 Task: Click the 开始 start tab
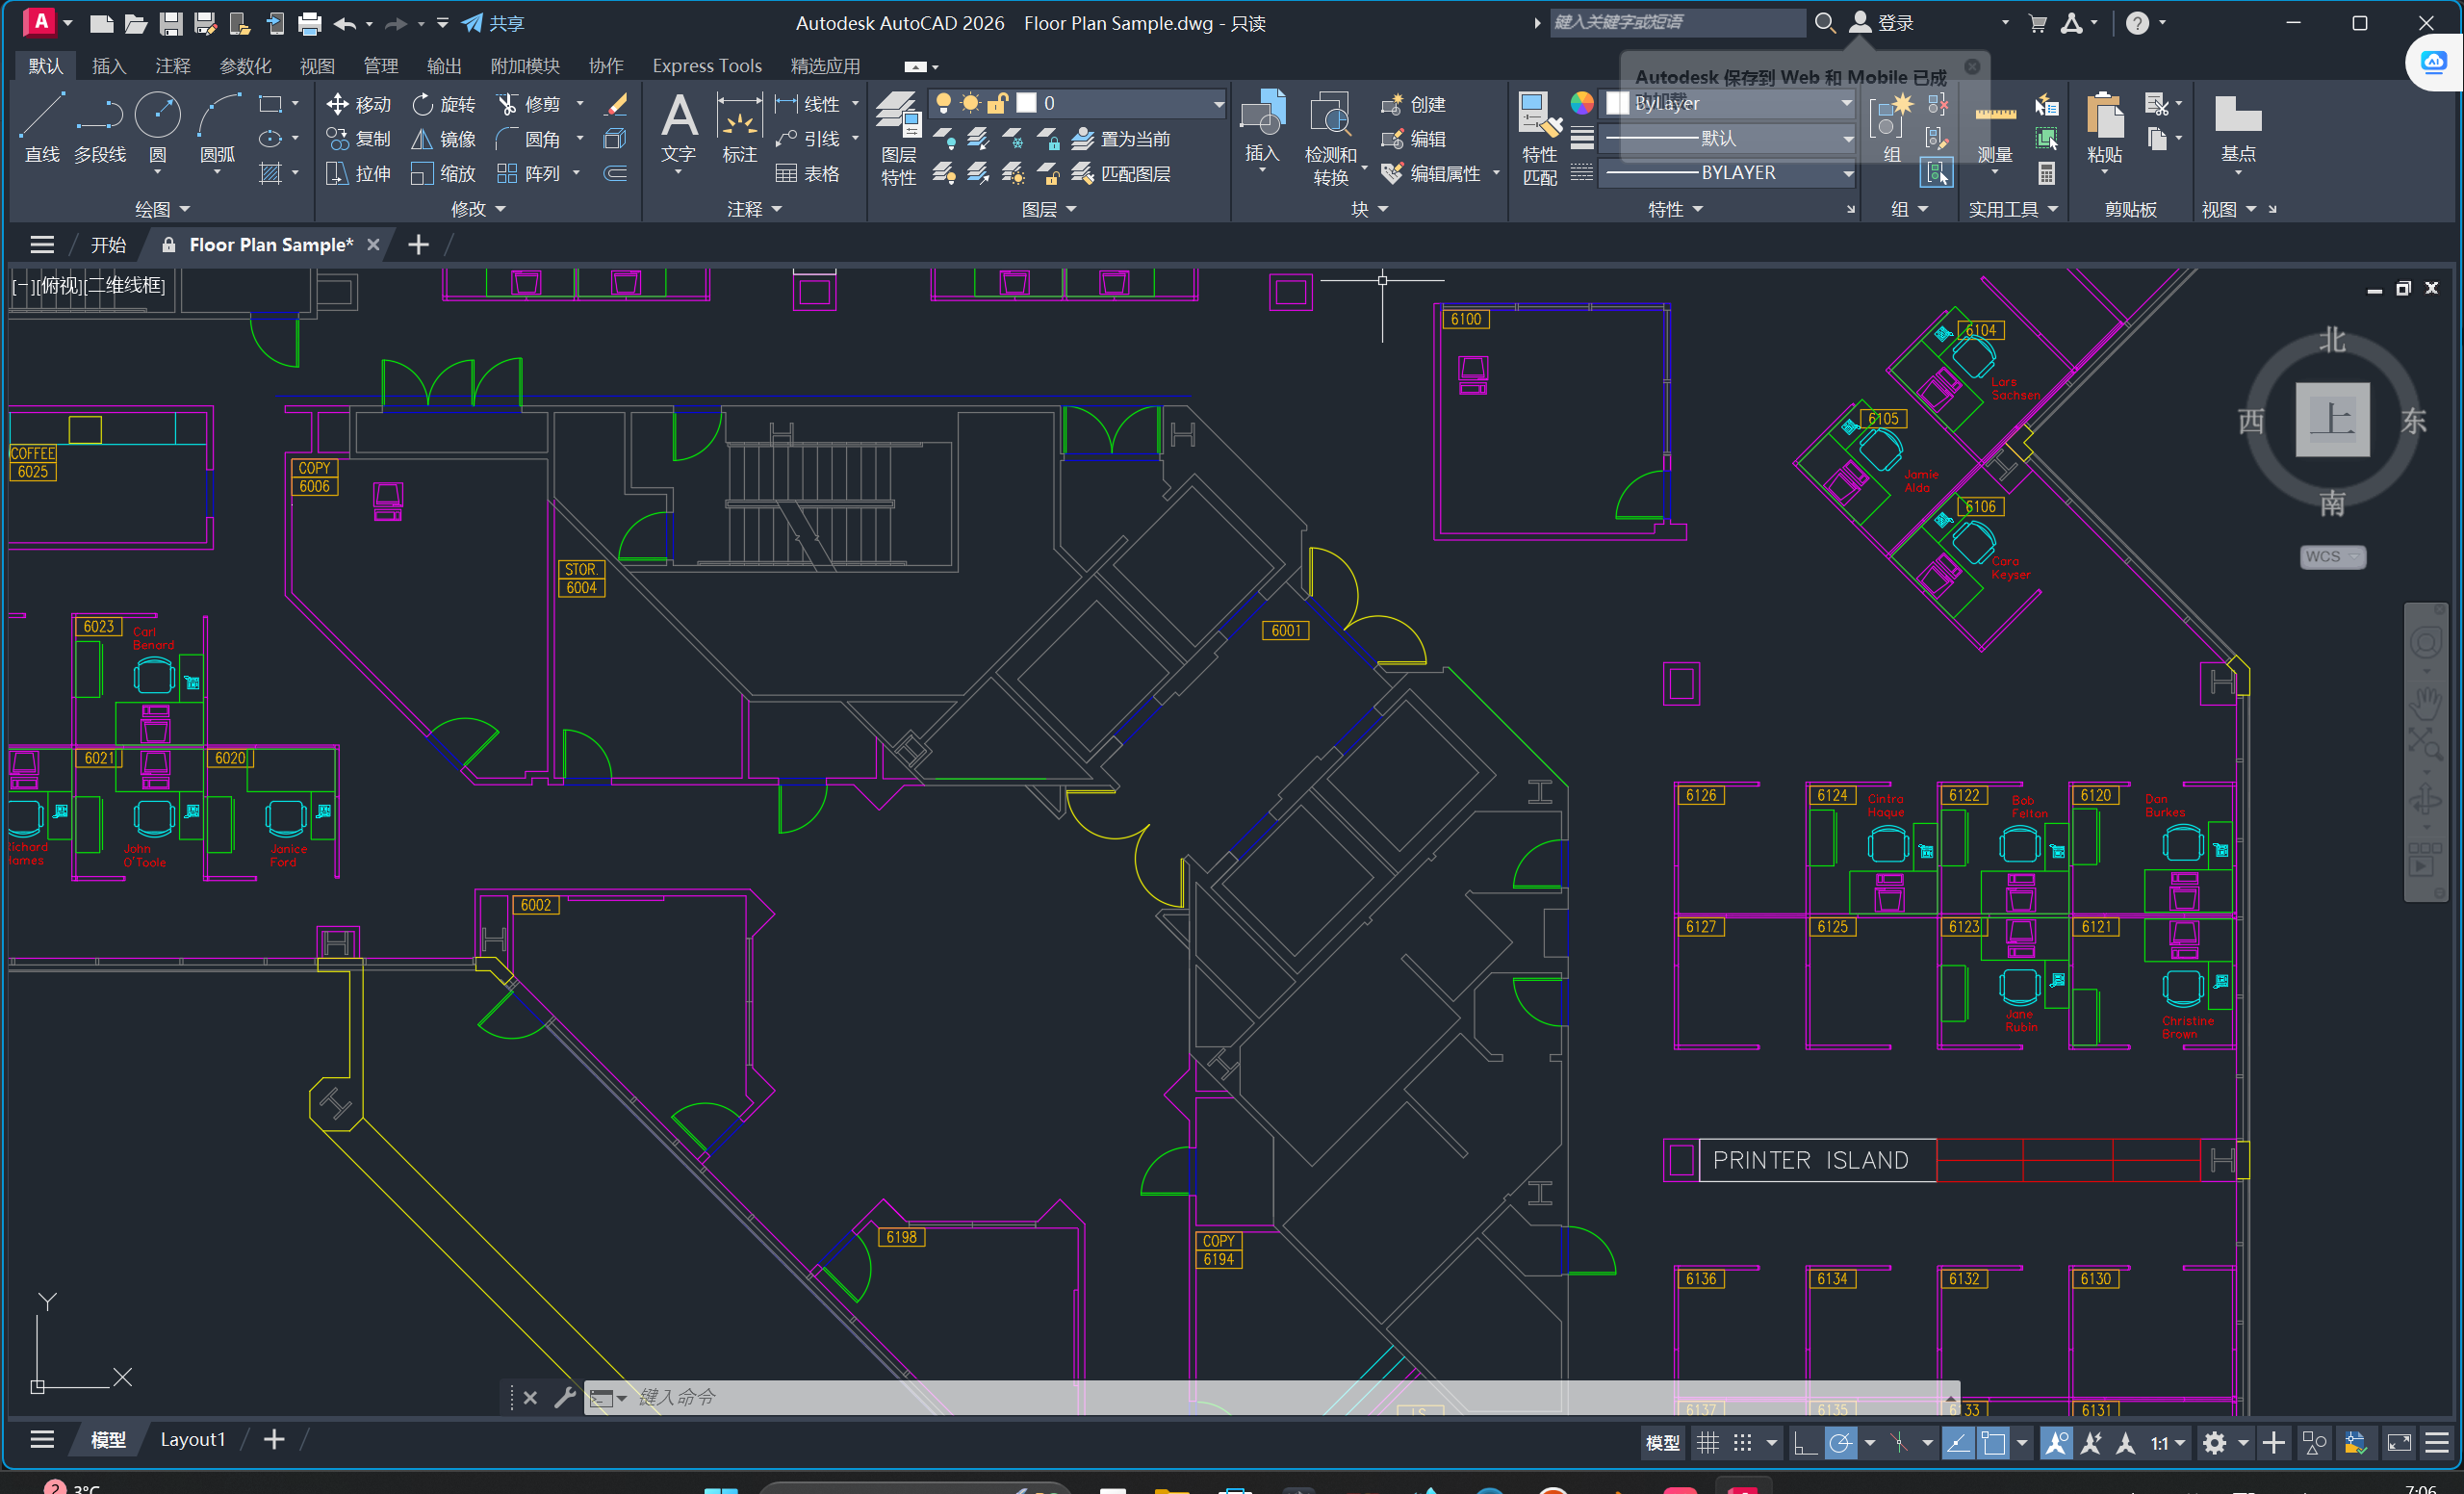(108, 245)
